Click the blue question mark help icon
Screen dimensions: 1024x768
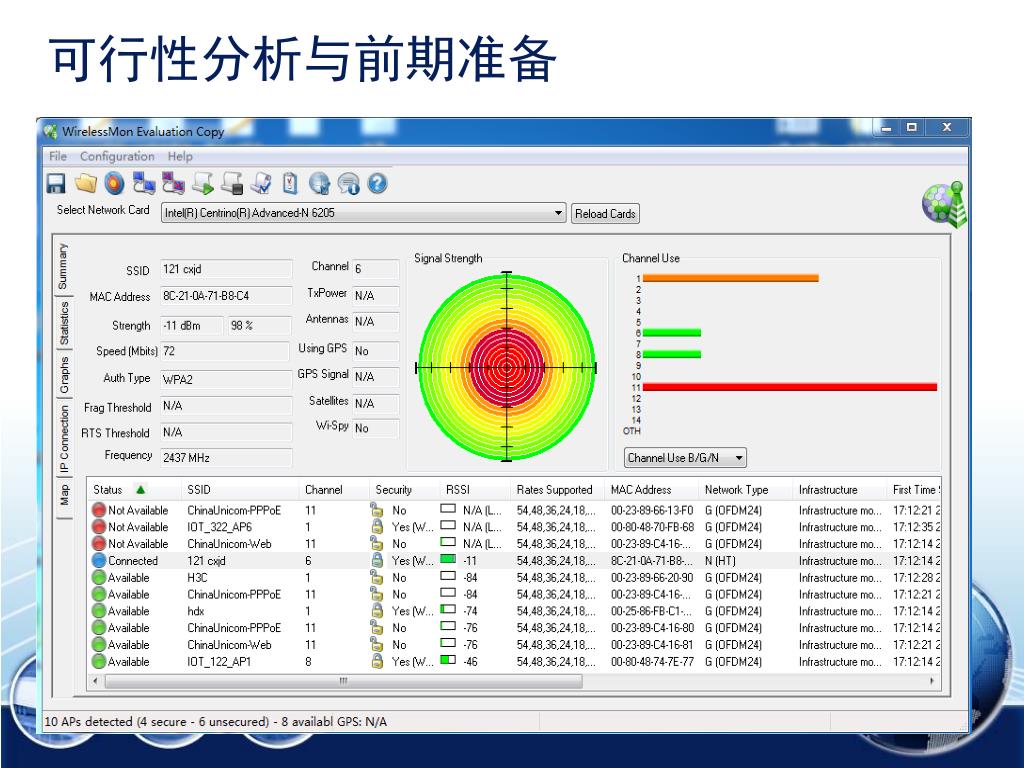pos(377,184)
